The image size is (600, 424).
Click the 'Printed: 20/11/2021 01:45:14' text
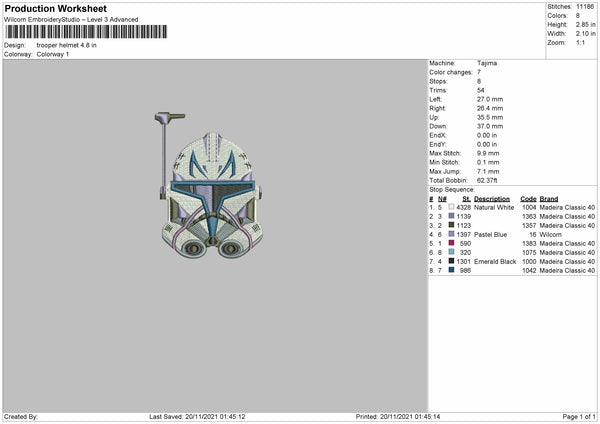[398, 417]
